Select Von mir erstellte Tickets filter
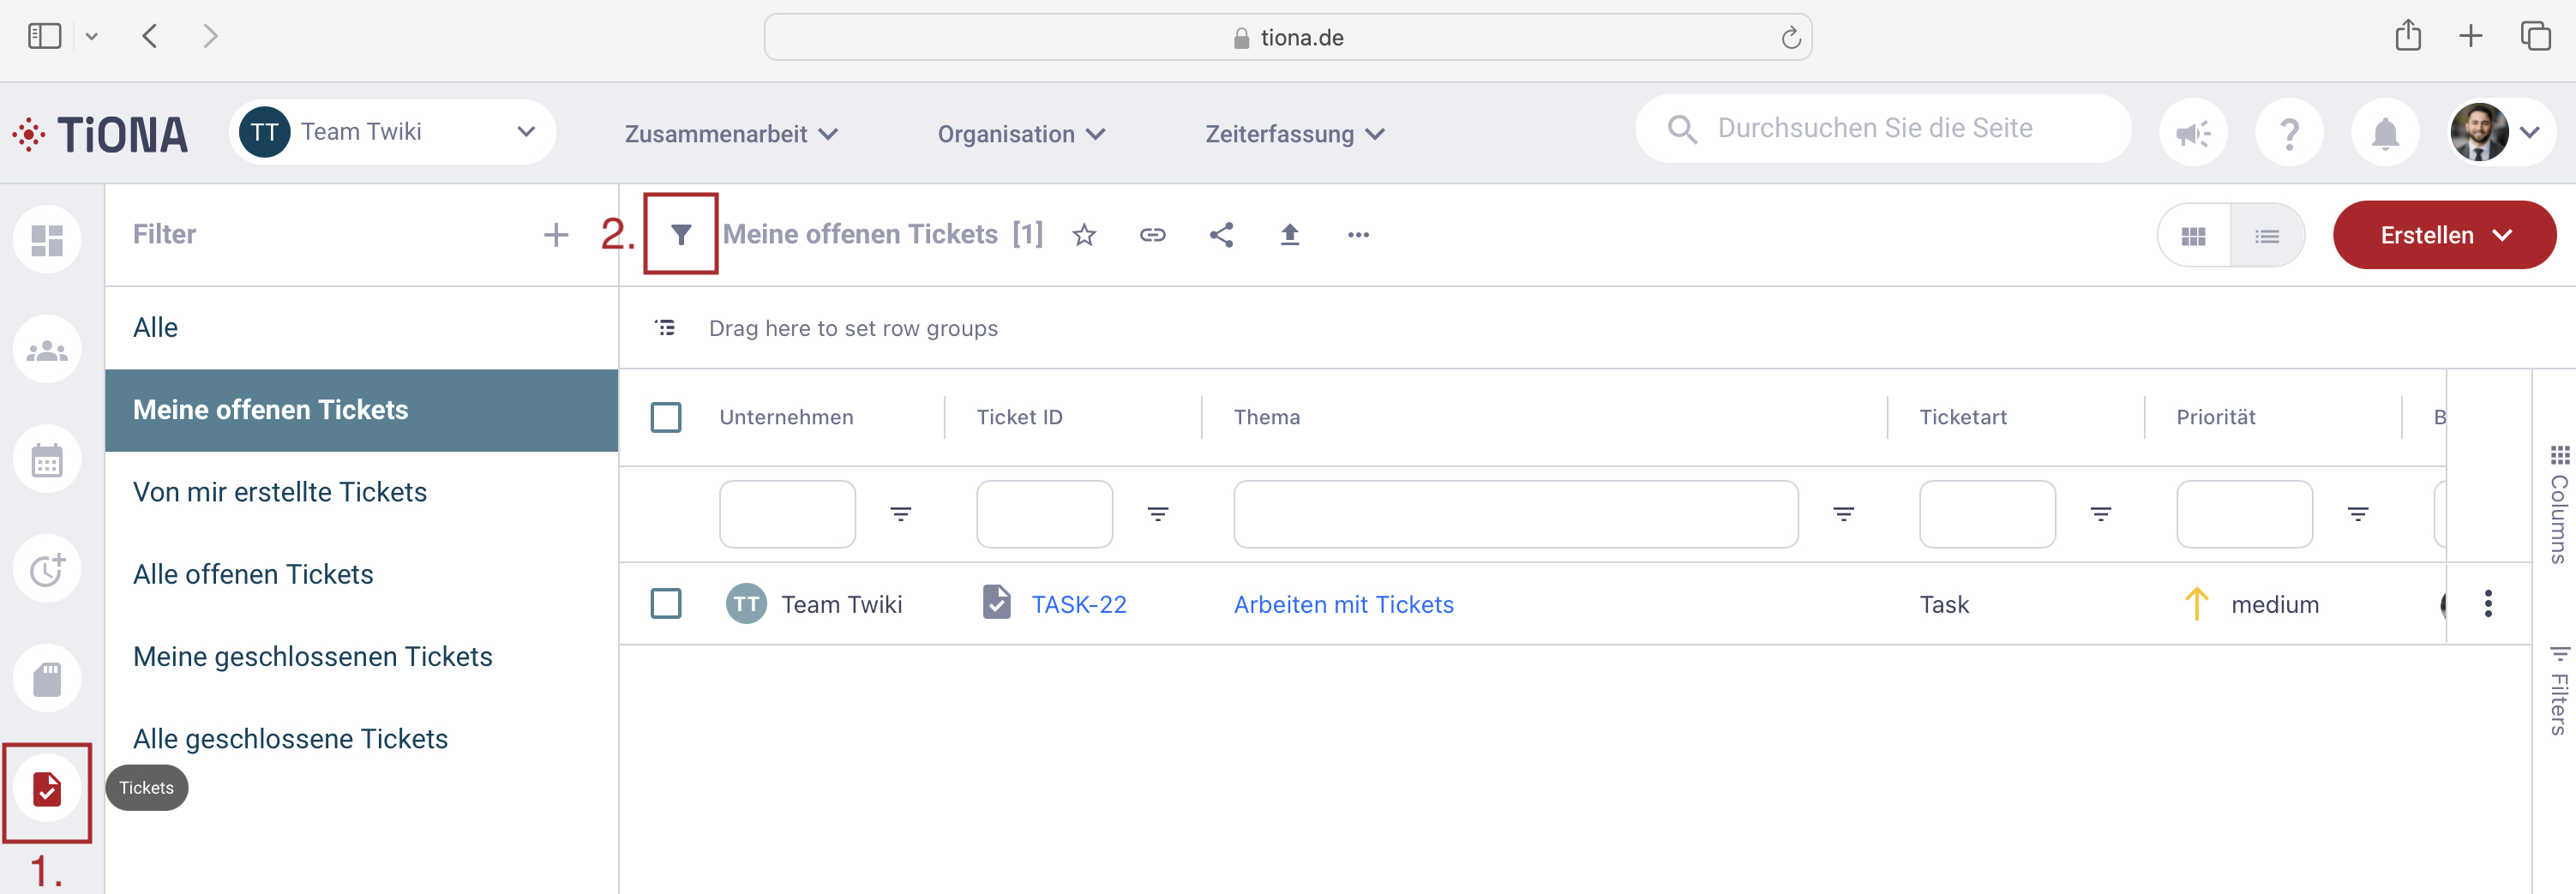This screenshot has height=894, width=2576. 361,492
